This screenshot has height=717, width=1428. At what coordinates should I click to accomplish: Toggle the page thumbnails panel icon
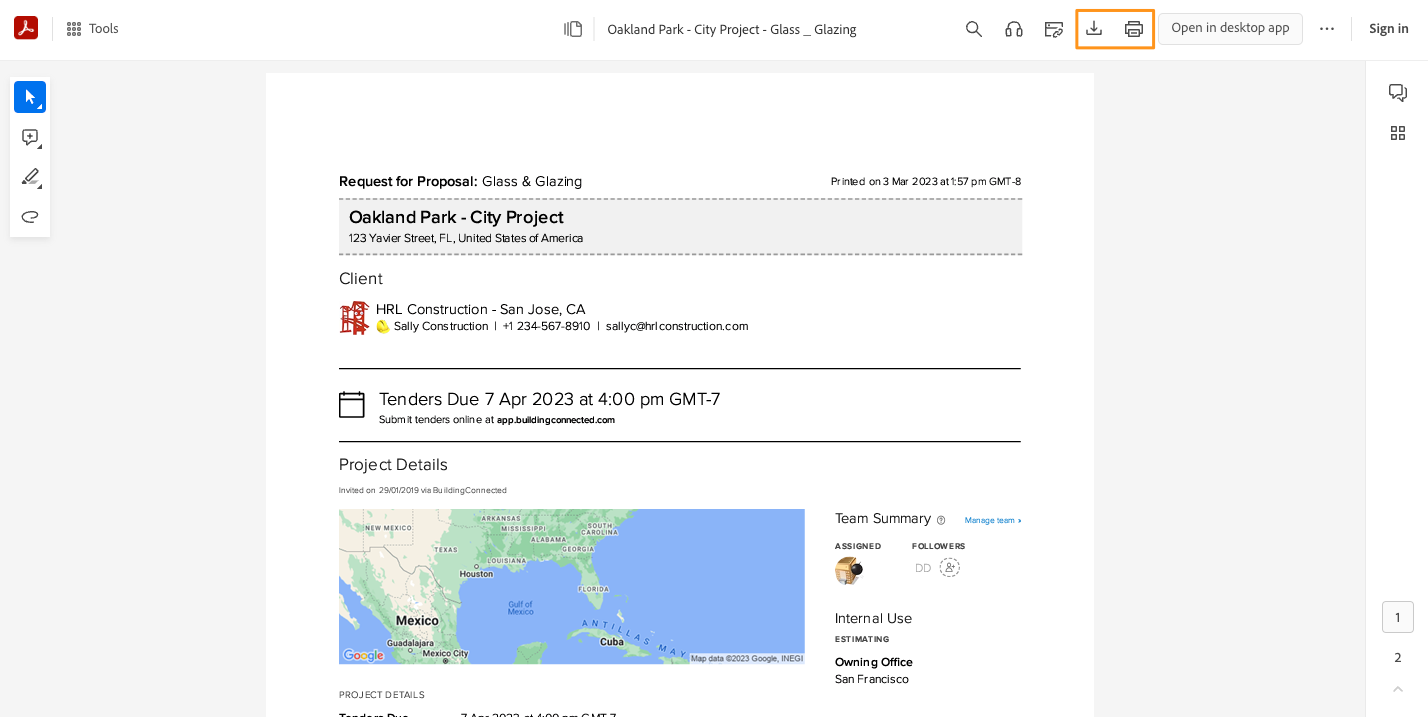pyautogui.click(x=573, y=29)
